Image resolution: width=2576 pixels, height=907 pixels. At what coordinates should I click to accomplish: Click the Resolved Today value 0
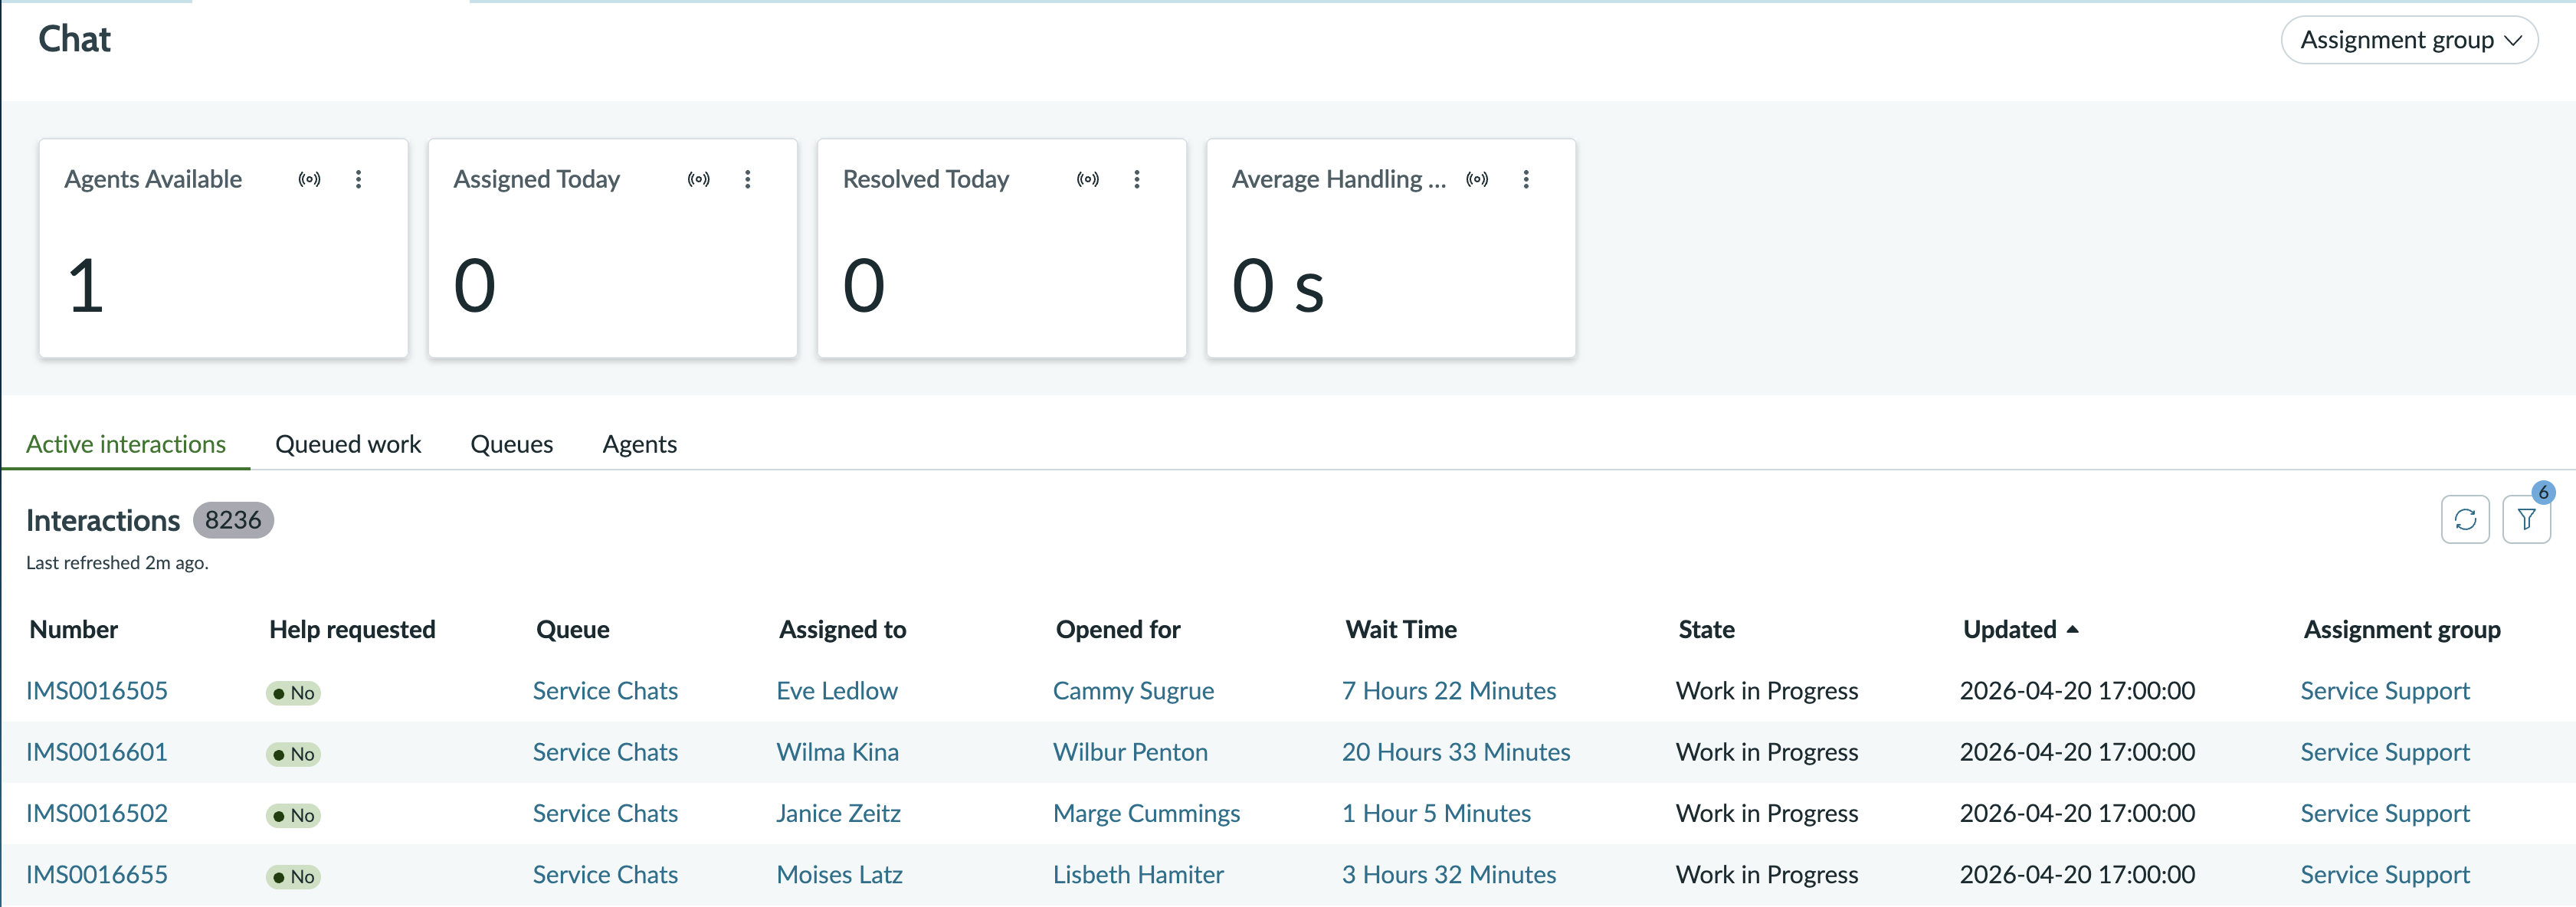864,286
